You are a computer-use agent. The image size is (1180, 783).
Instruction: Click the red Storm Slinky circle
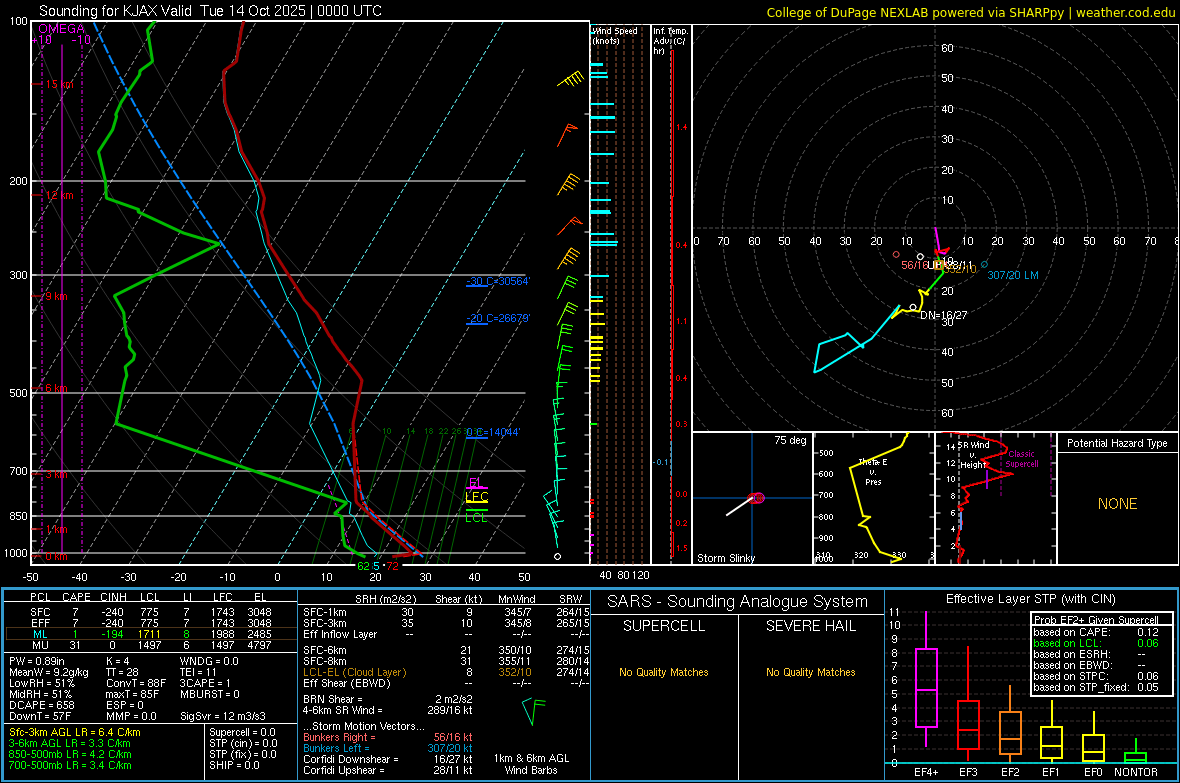758,498
